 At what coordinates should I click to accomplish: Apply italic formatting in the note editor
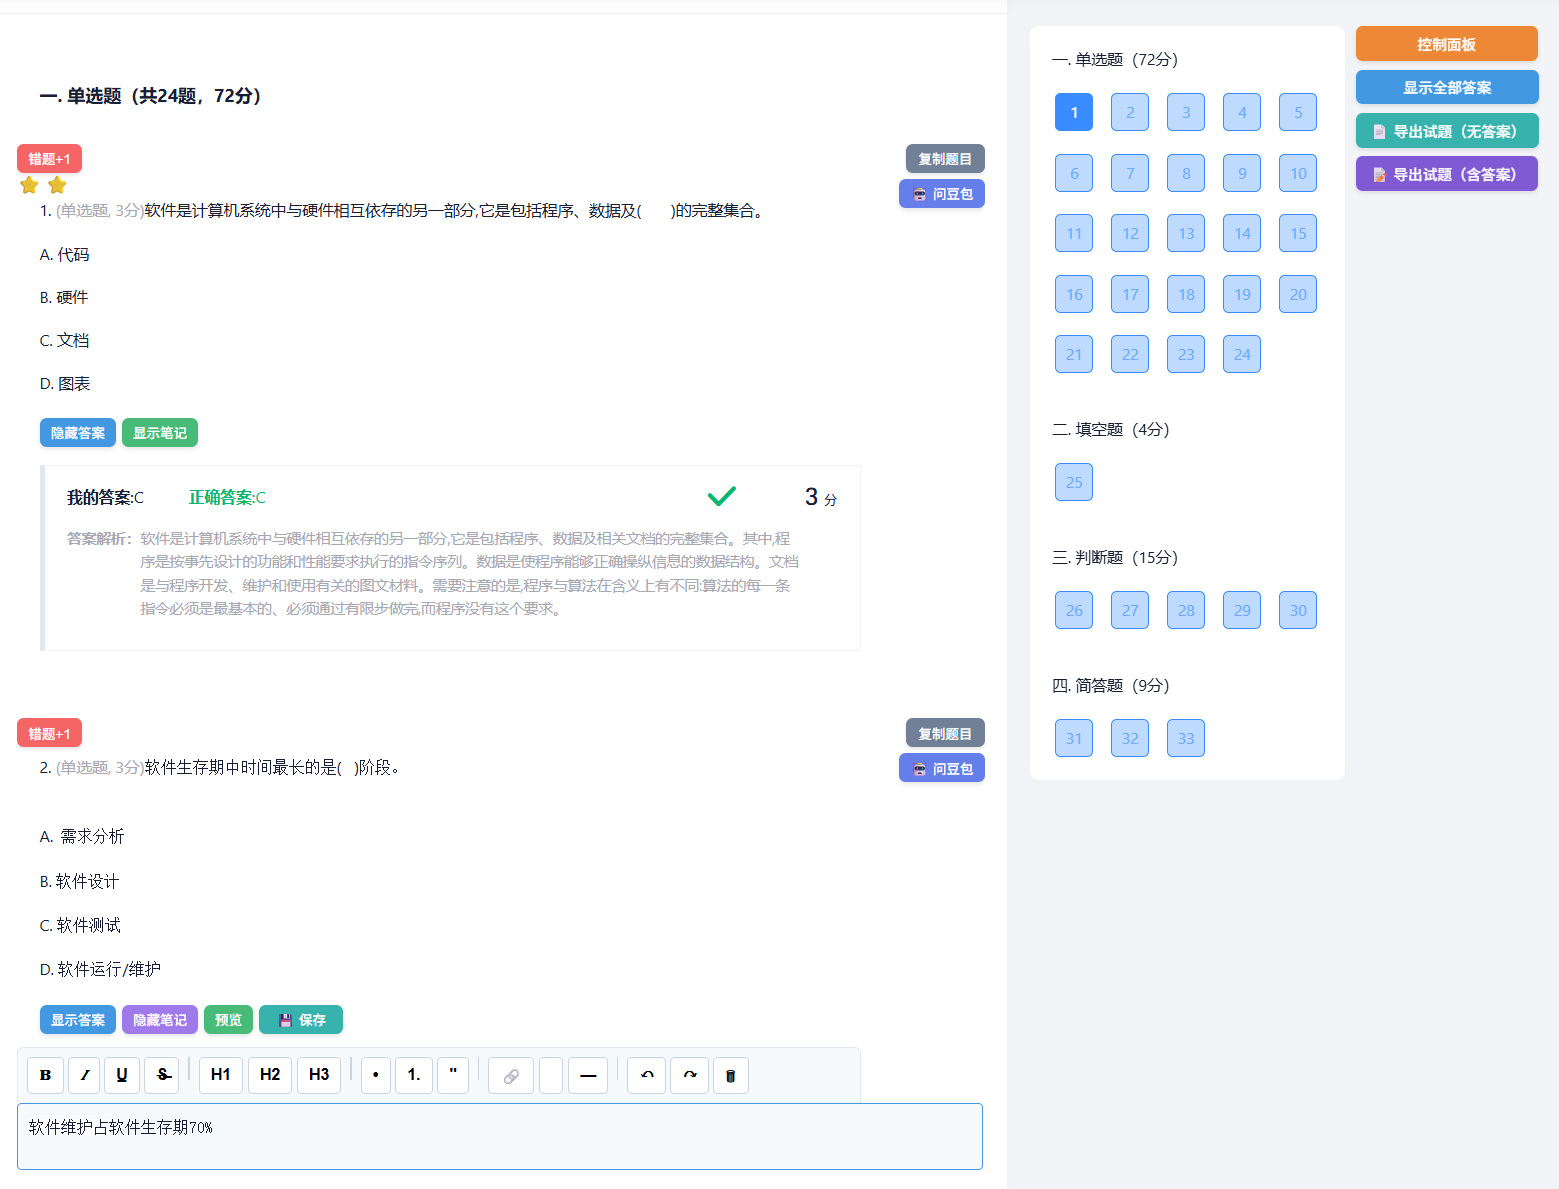84,1075
